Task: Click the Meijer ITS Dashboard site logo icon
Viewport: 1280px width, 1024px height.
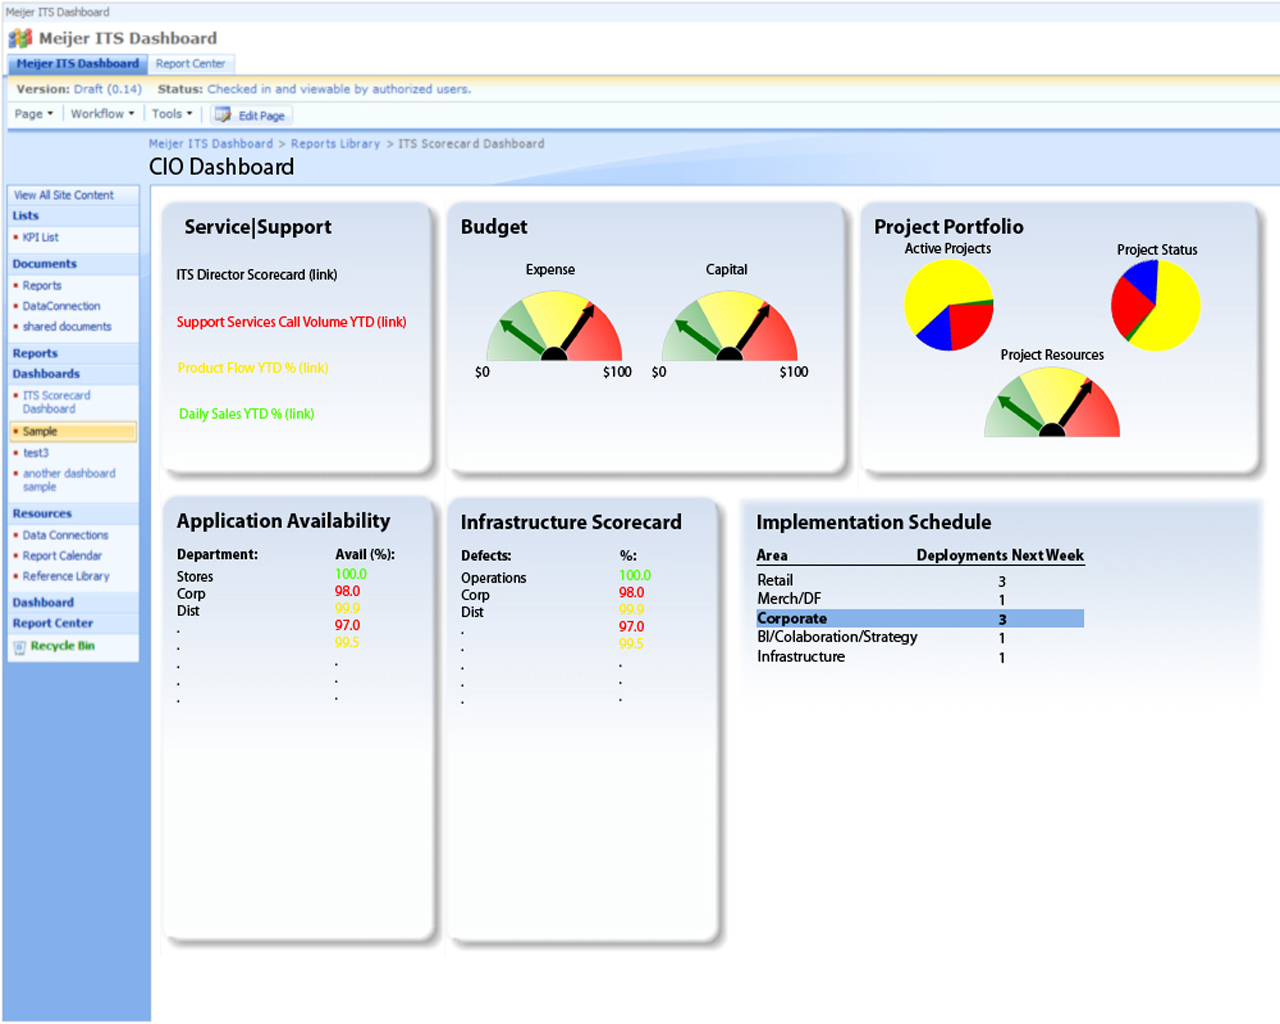Action: tap(20, 38)
